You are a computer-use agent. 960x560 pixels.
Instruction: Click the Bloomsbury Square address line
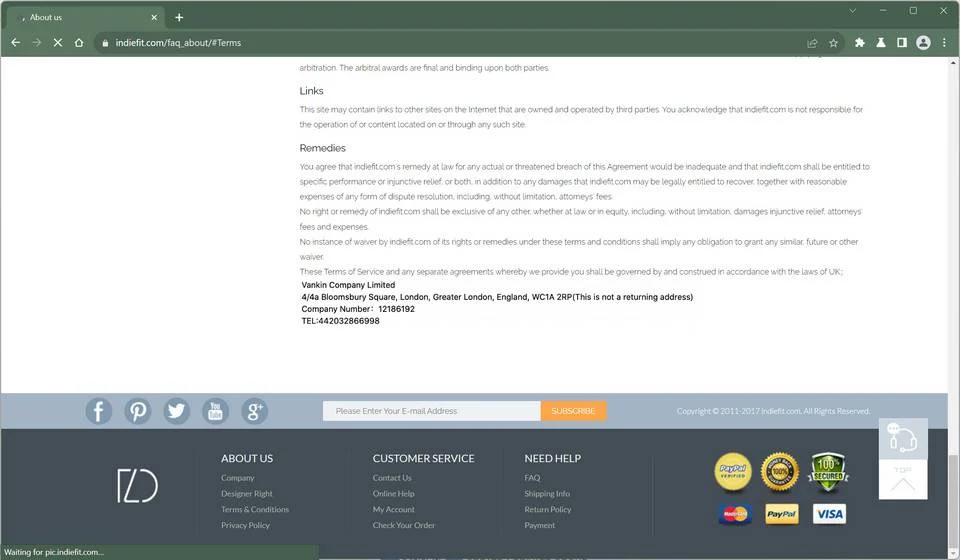point(497,297)
